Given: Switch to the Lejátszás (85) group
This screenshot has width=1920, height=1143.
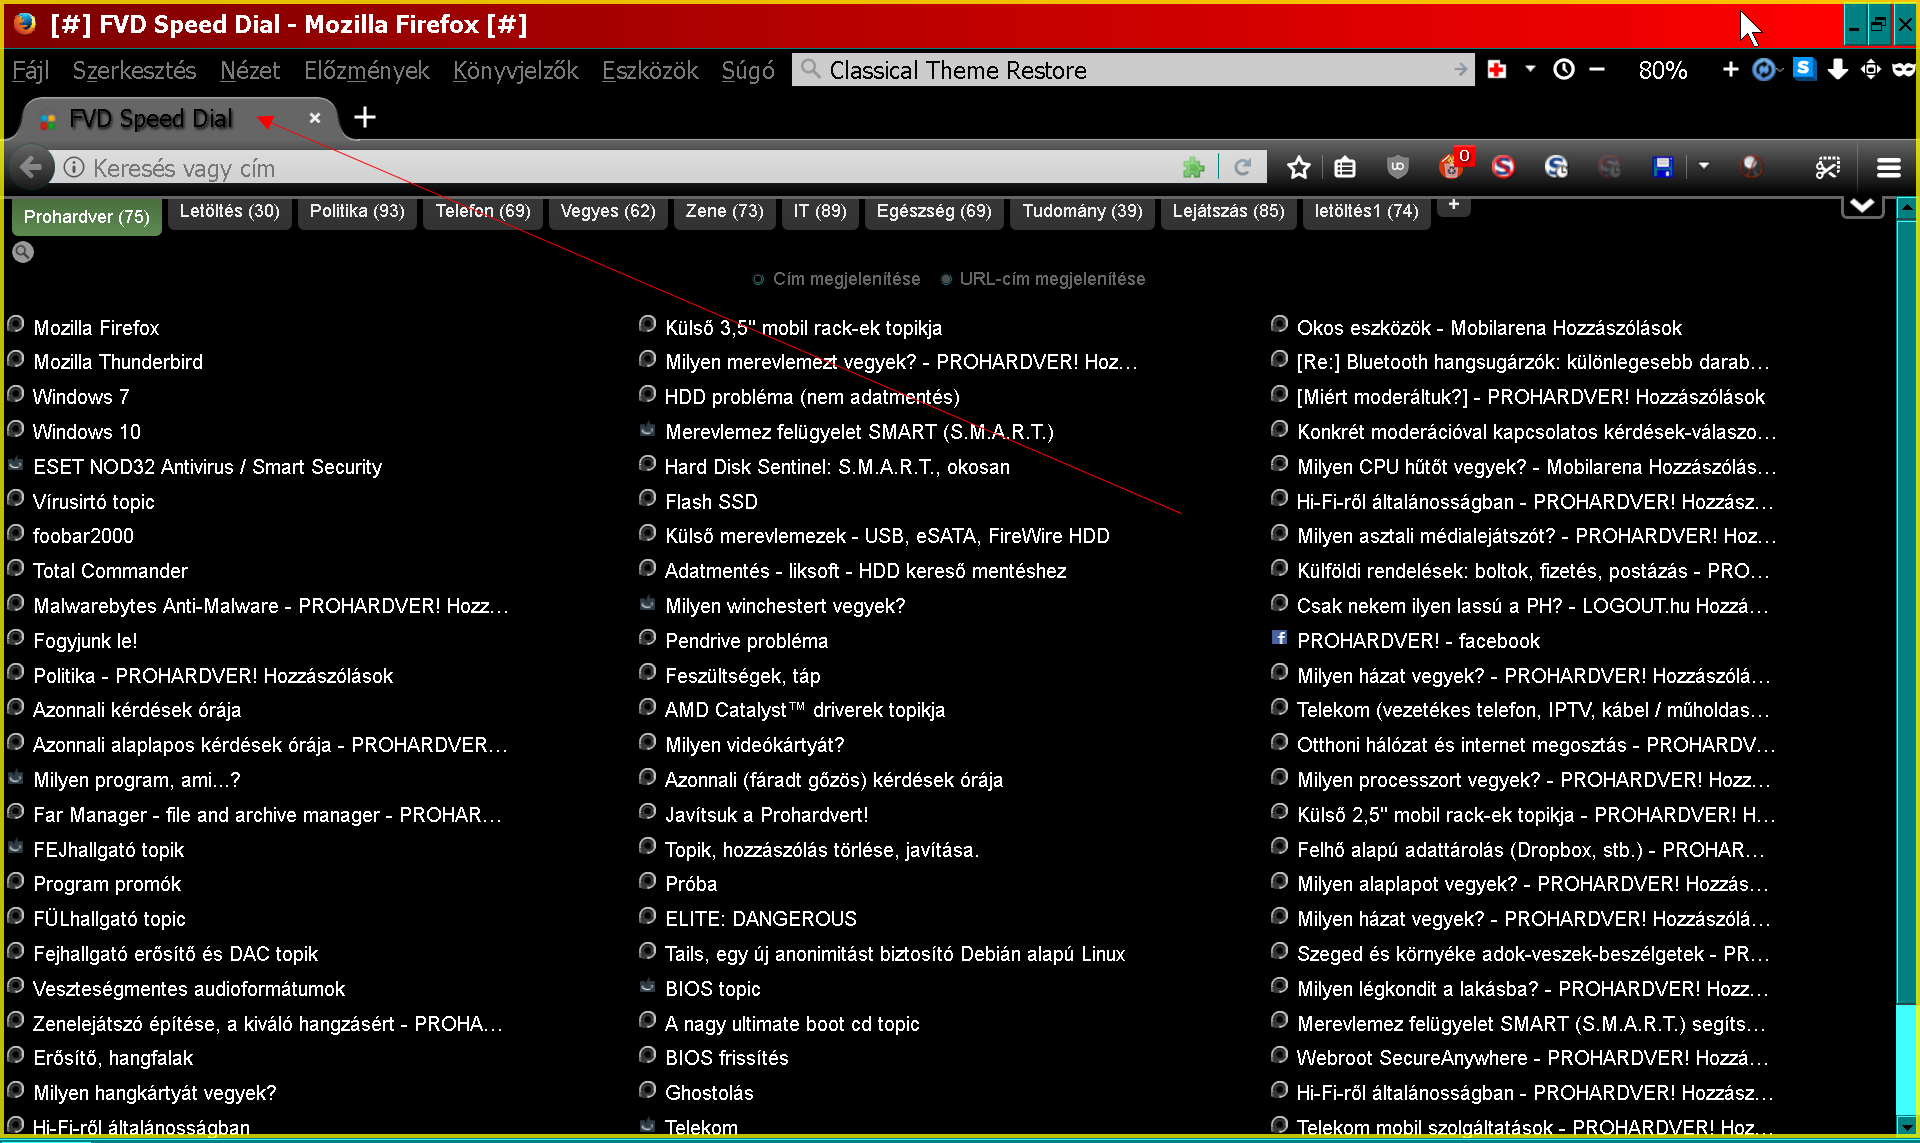Looking at the screenshot, I should pos(1228,211).
